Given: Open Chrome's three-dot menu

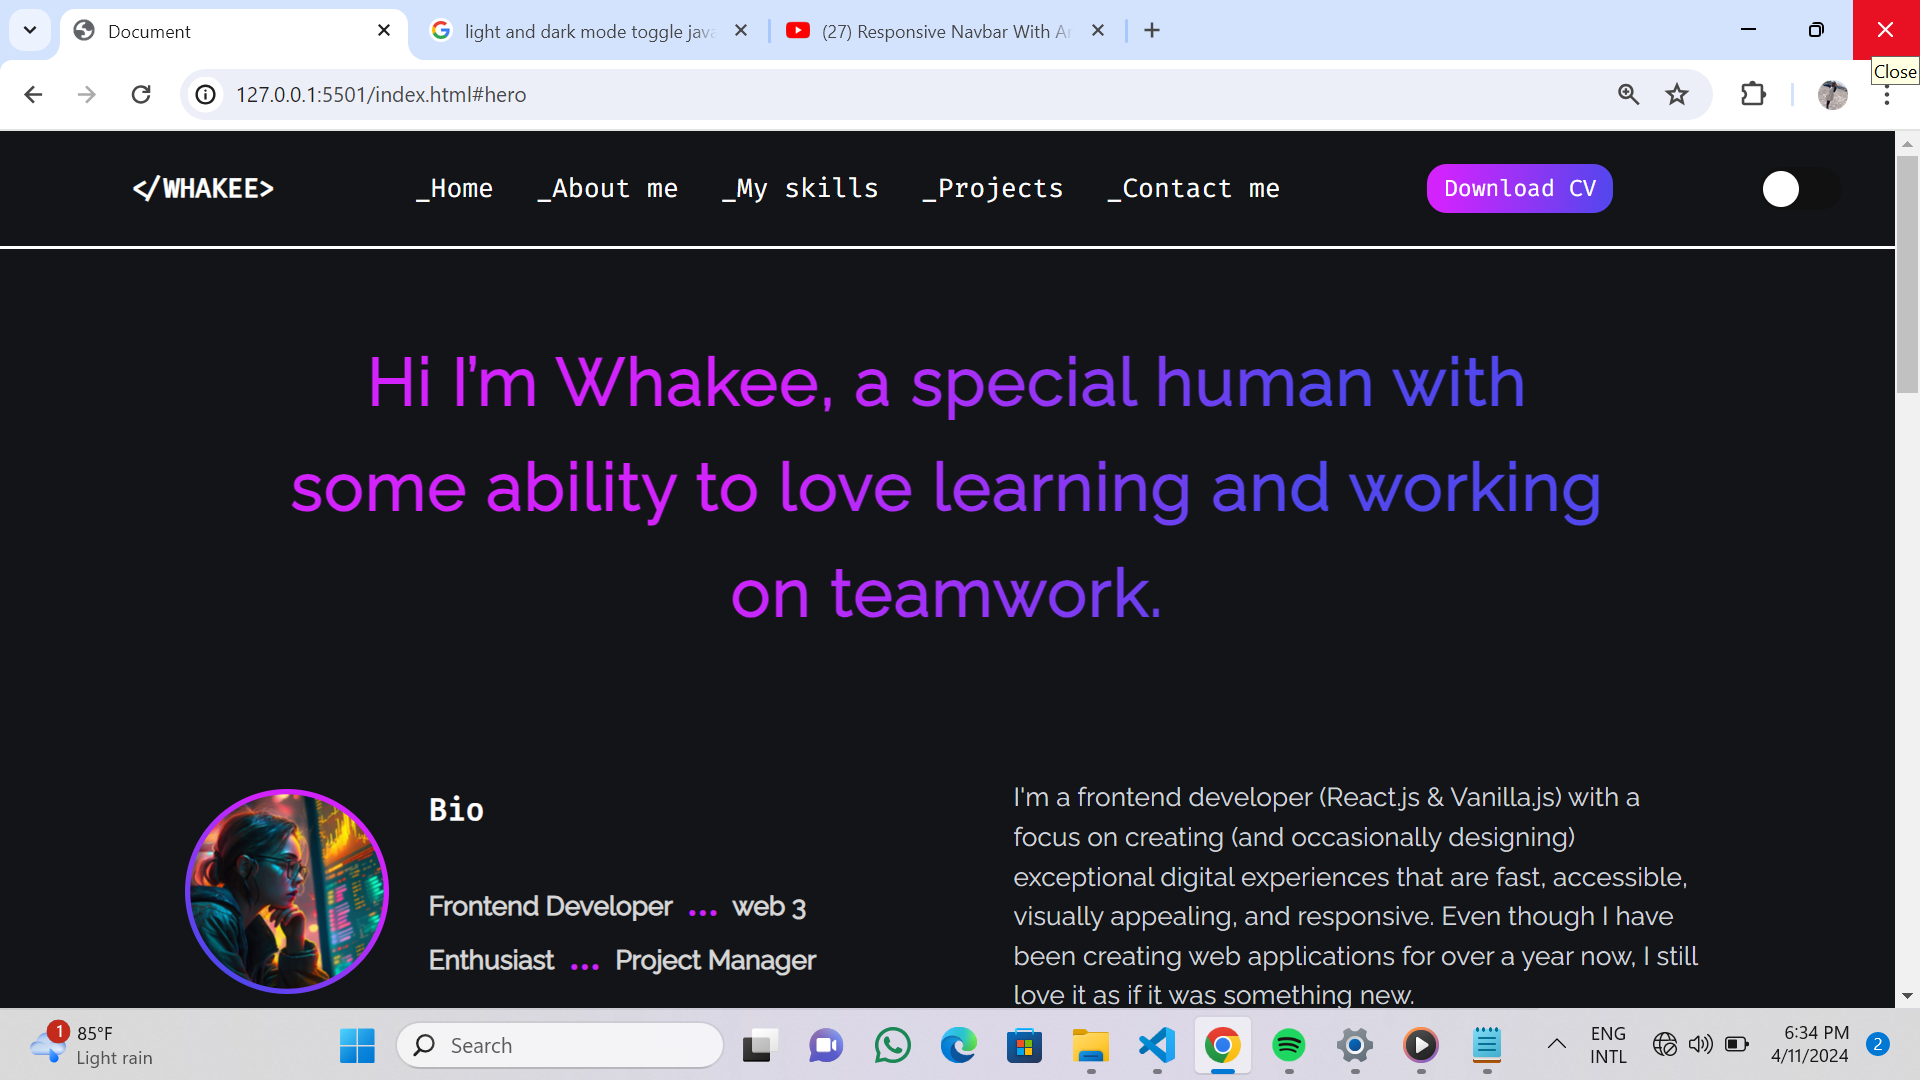Looking at the screenshot, I should tap(1887, 94).
